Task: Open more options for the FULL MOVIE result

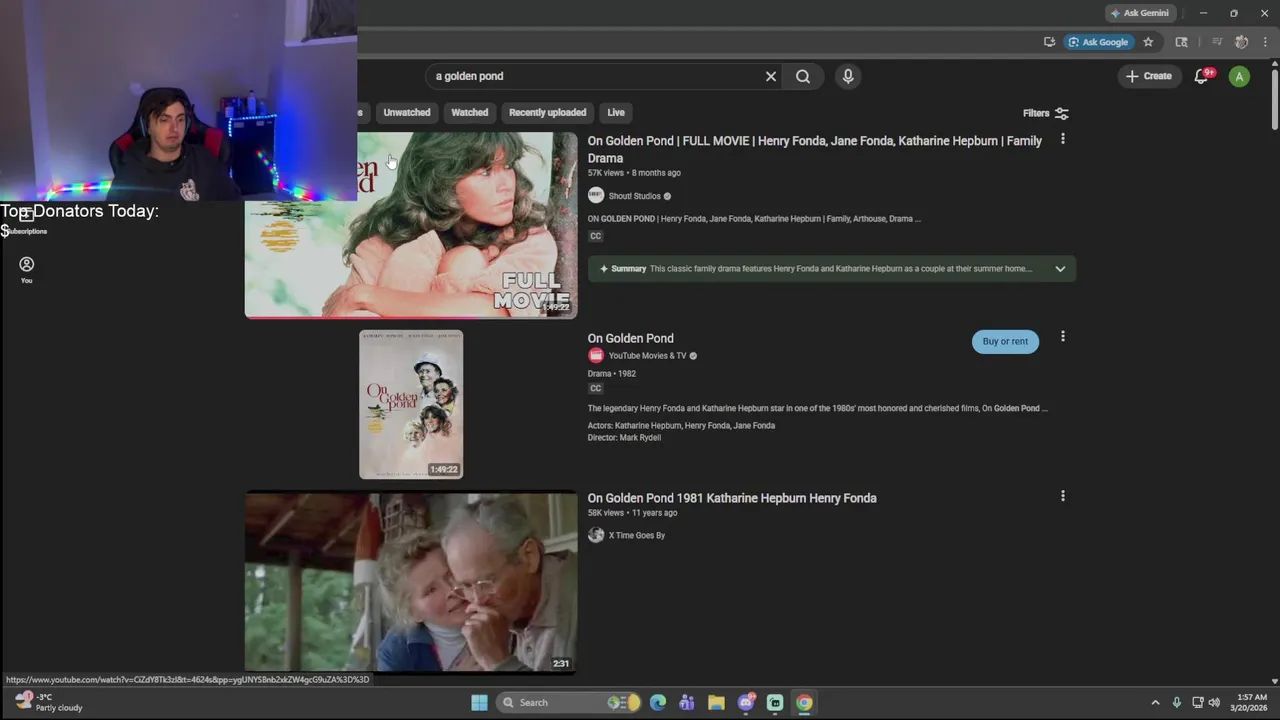Action: 1063,139
